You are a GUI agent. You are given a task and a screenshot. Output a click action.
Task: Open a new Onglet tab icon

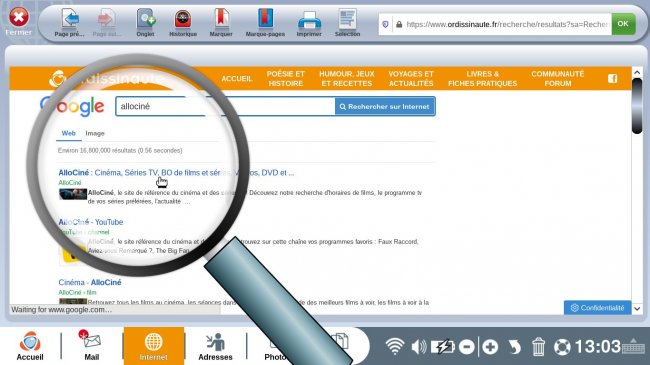[146, 19]
